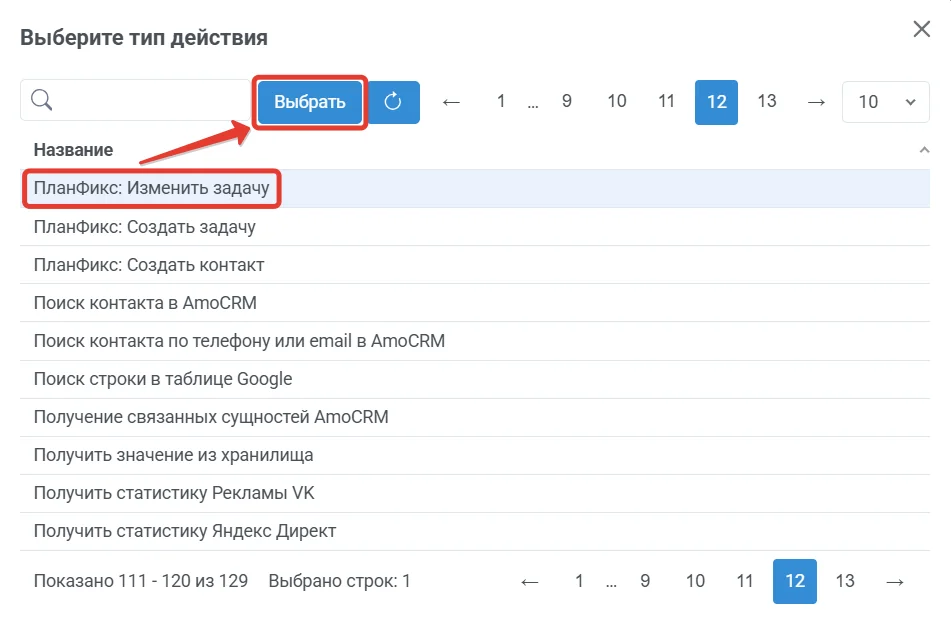Click the bottom pagination ellipsis
This screenshot has height=641, width=951.
611,584
